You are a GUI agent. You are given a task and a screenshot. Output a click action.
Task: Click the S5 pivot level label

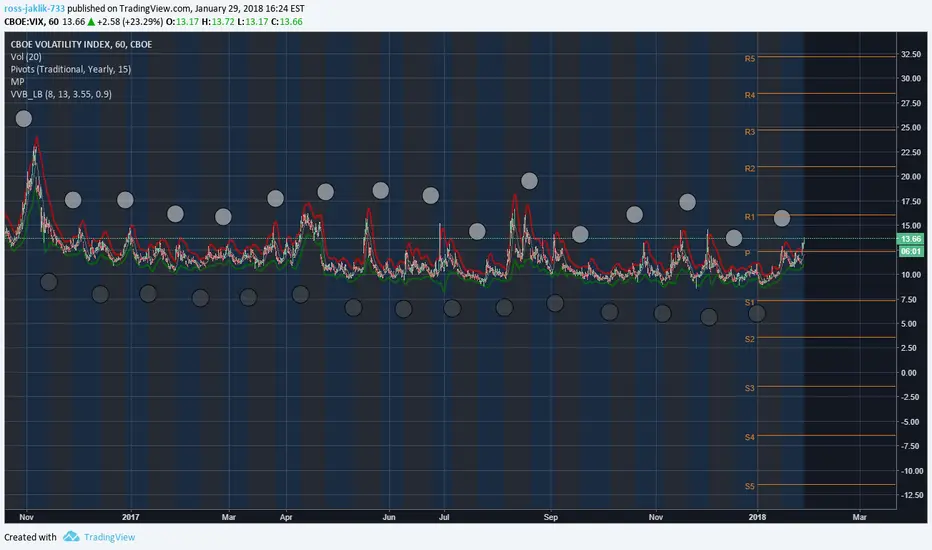point(750,486)
